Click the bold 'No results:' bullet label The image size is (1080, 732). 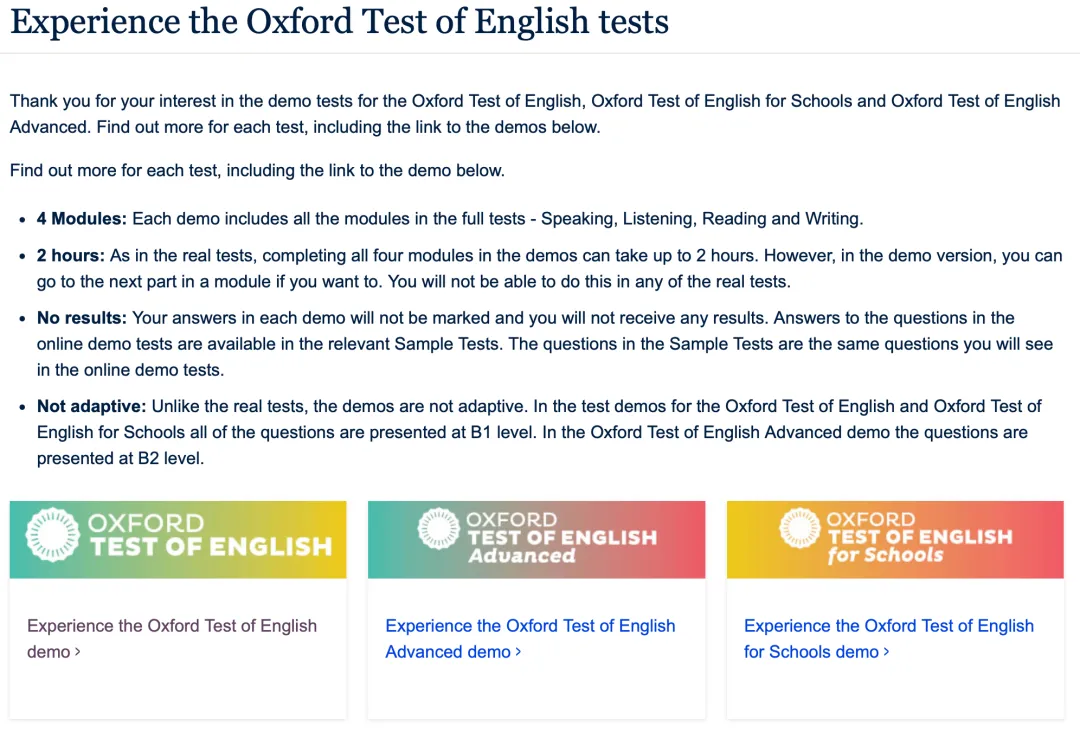82,318
